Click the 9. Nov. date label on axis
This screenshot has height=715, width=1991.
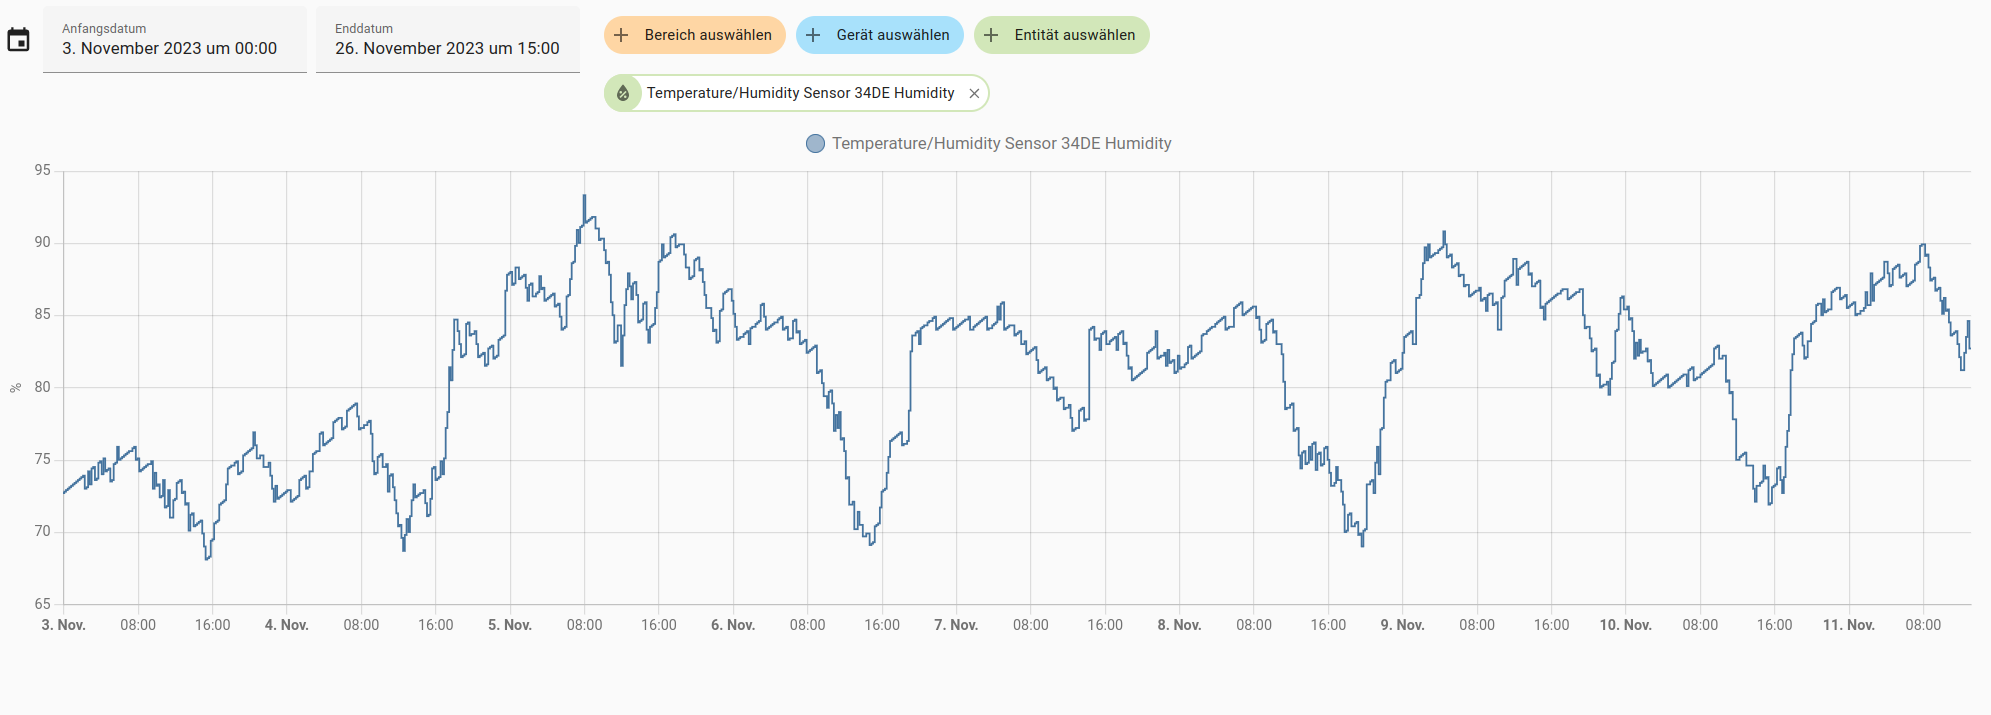pos(1402,625)
